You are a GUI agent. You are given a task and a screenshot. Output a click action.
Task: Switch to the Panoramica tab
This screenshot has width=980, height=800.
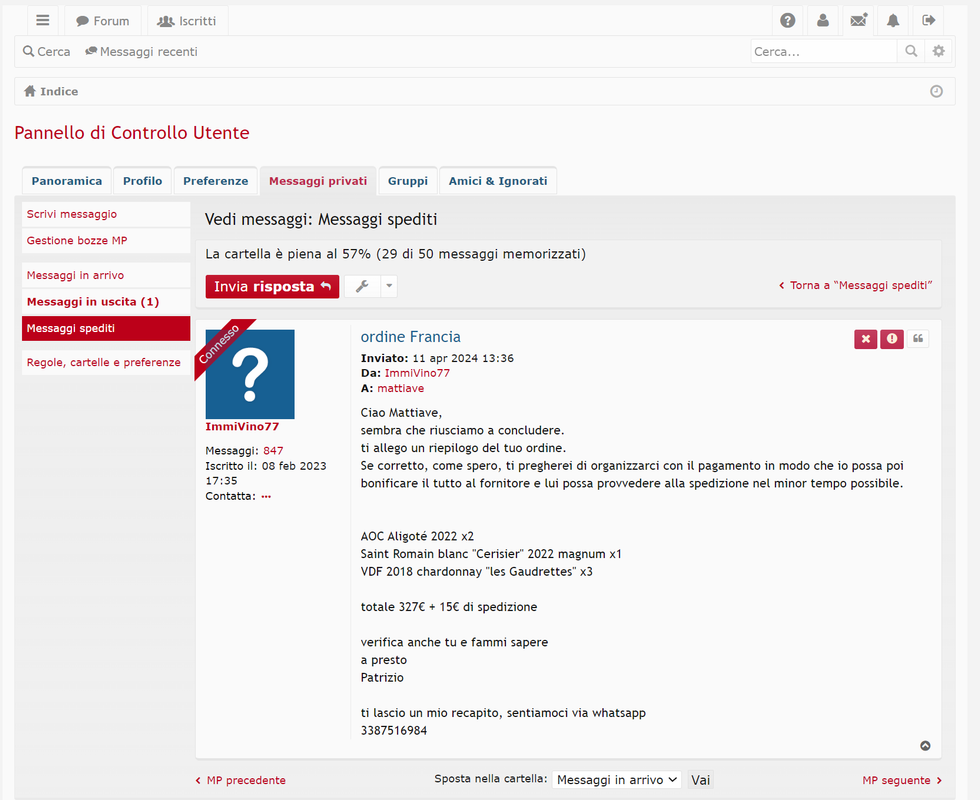pyautogui.click(x=67, y=181)
